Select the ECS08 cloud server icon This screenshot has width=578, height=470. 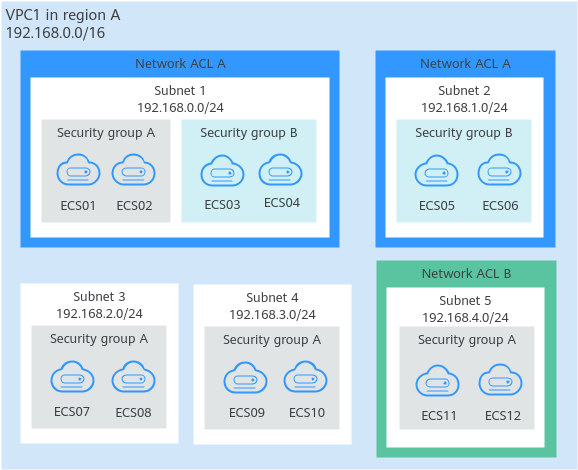coord(133,377)
